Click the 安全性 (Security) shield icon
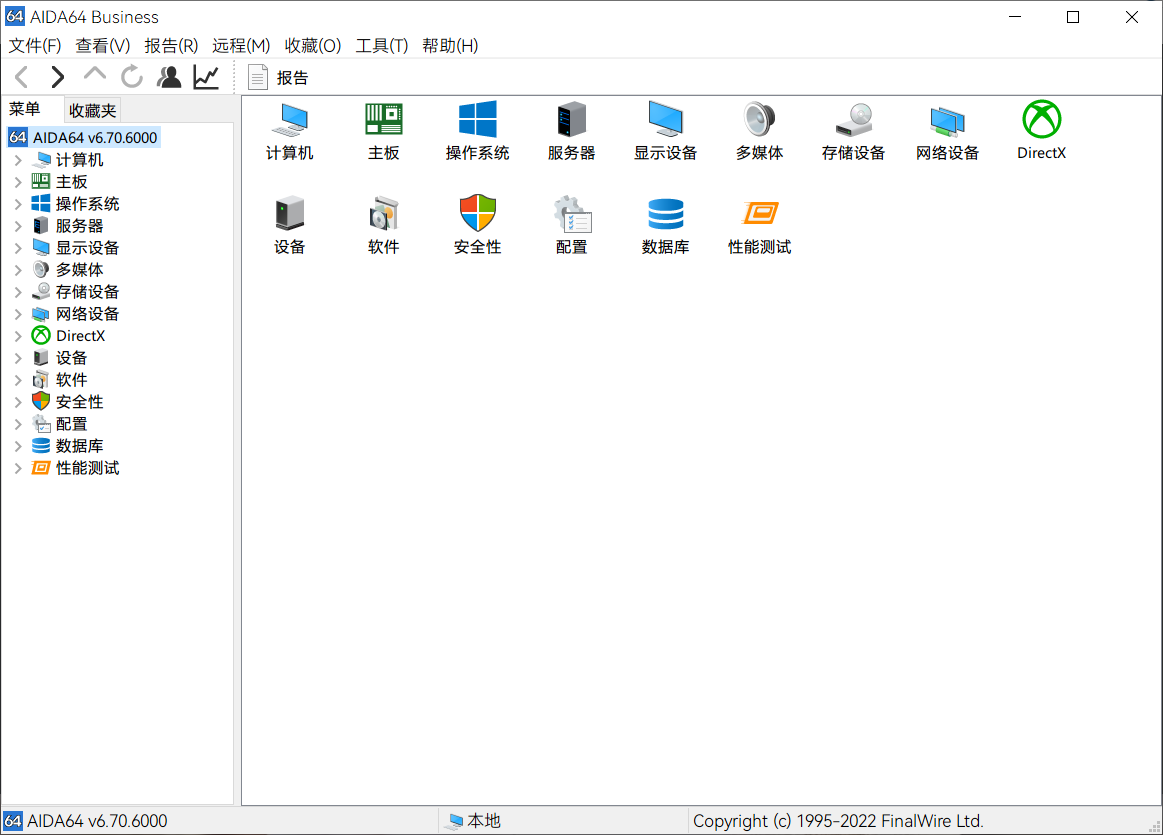The image size is (1163, 835). (x=477, y=222)
